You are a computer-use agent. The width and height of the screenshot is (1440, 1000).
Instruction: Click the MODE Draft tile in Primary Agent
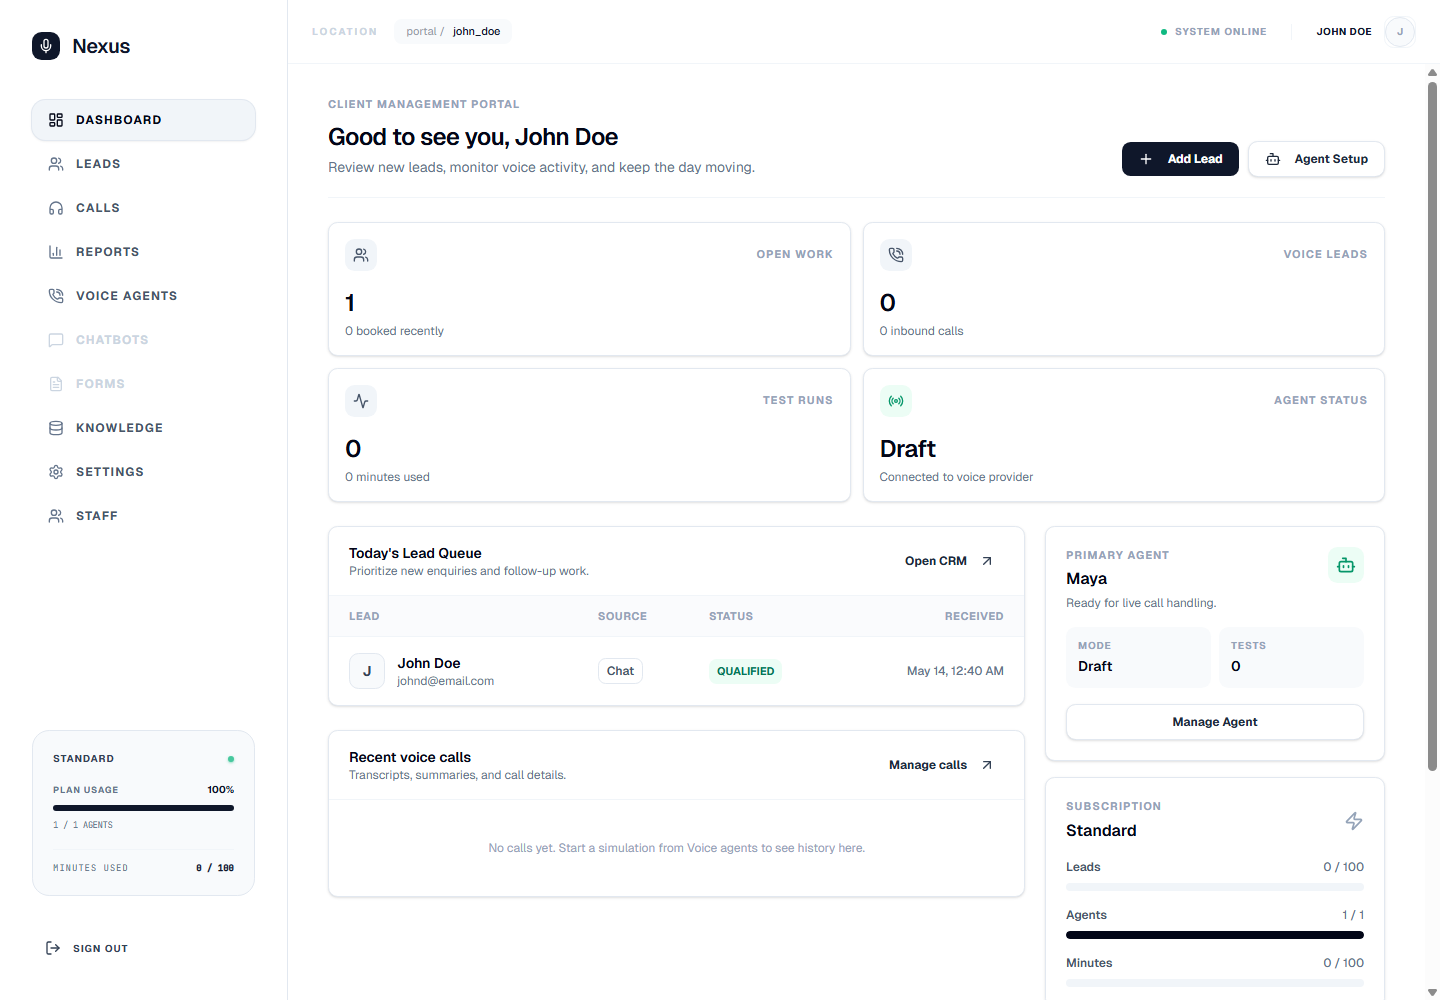[1138, 657]
